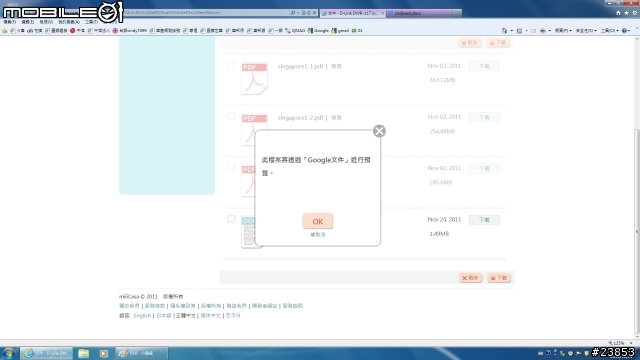
Task: Select the DOC file icon from Nov 24
Action: [x=248, y=232]
